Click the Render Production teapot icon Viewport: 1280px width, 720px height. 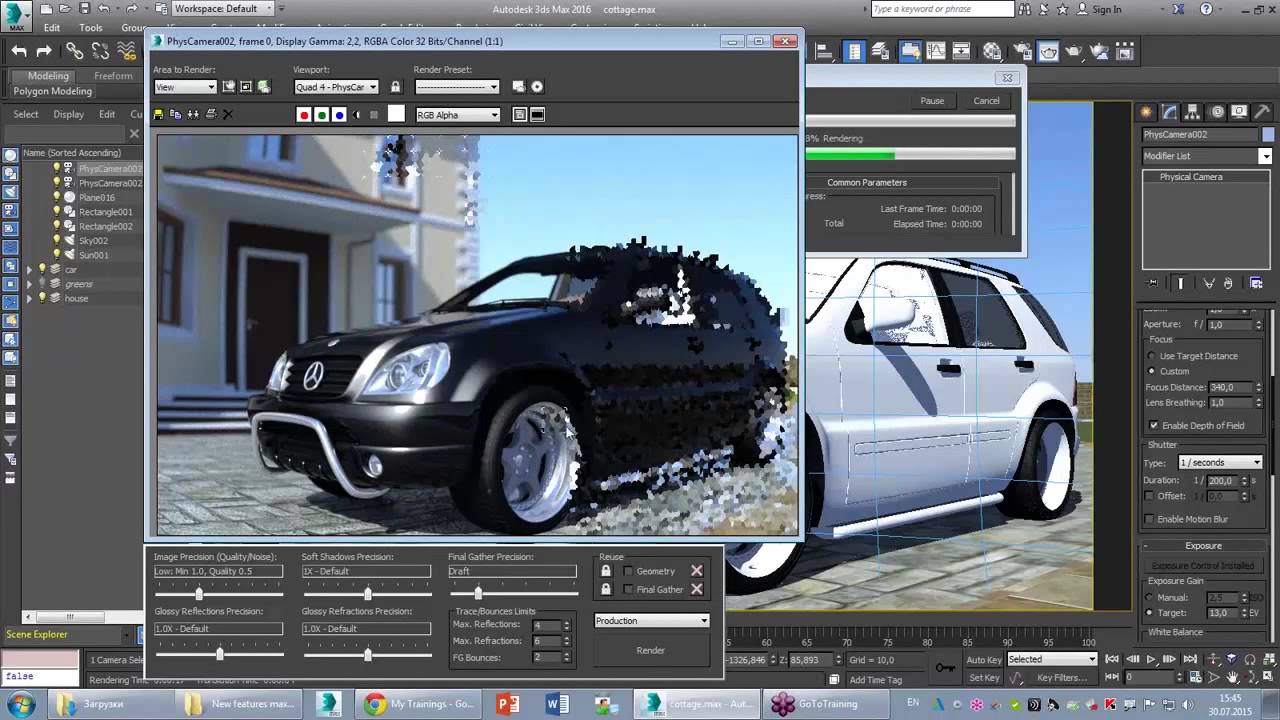point(1074,51)
